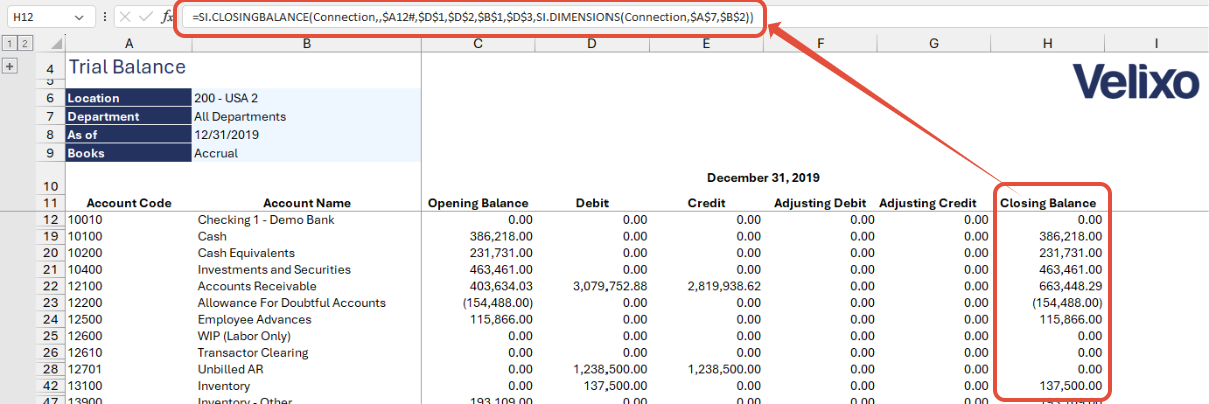Select column H header
The height and width of the screenshot is (404, 1209).
(x=1048, y=44)
